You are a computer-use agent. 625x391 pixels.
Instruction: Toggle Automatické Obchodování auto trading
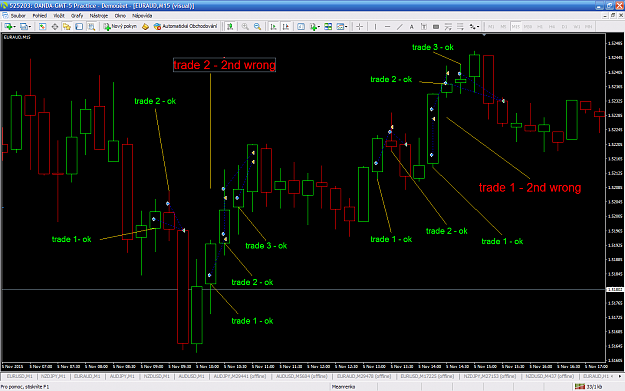(185, 26)
